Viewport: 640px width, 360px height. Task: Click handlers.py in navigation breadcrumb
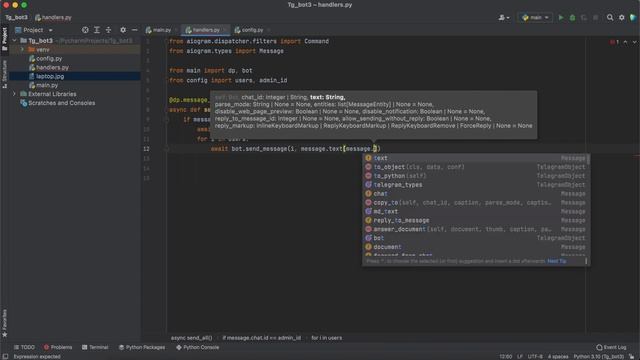pos(53,18)
